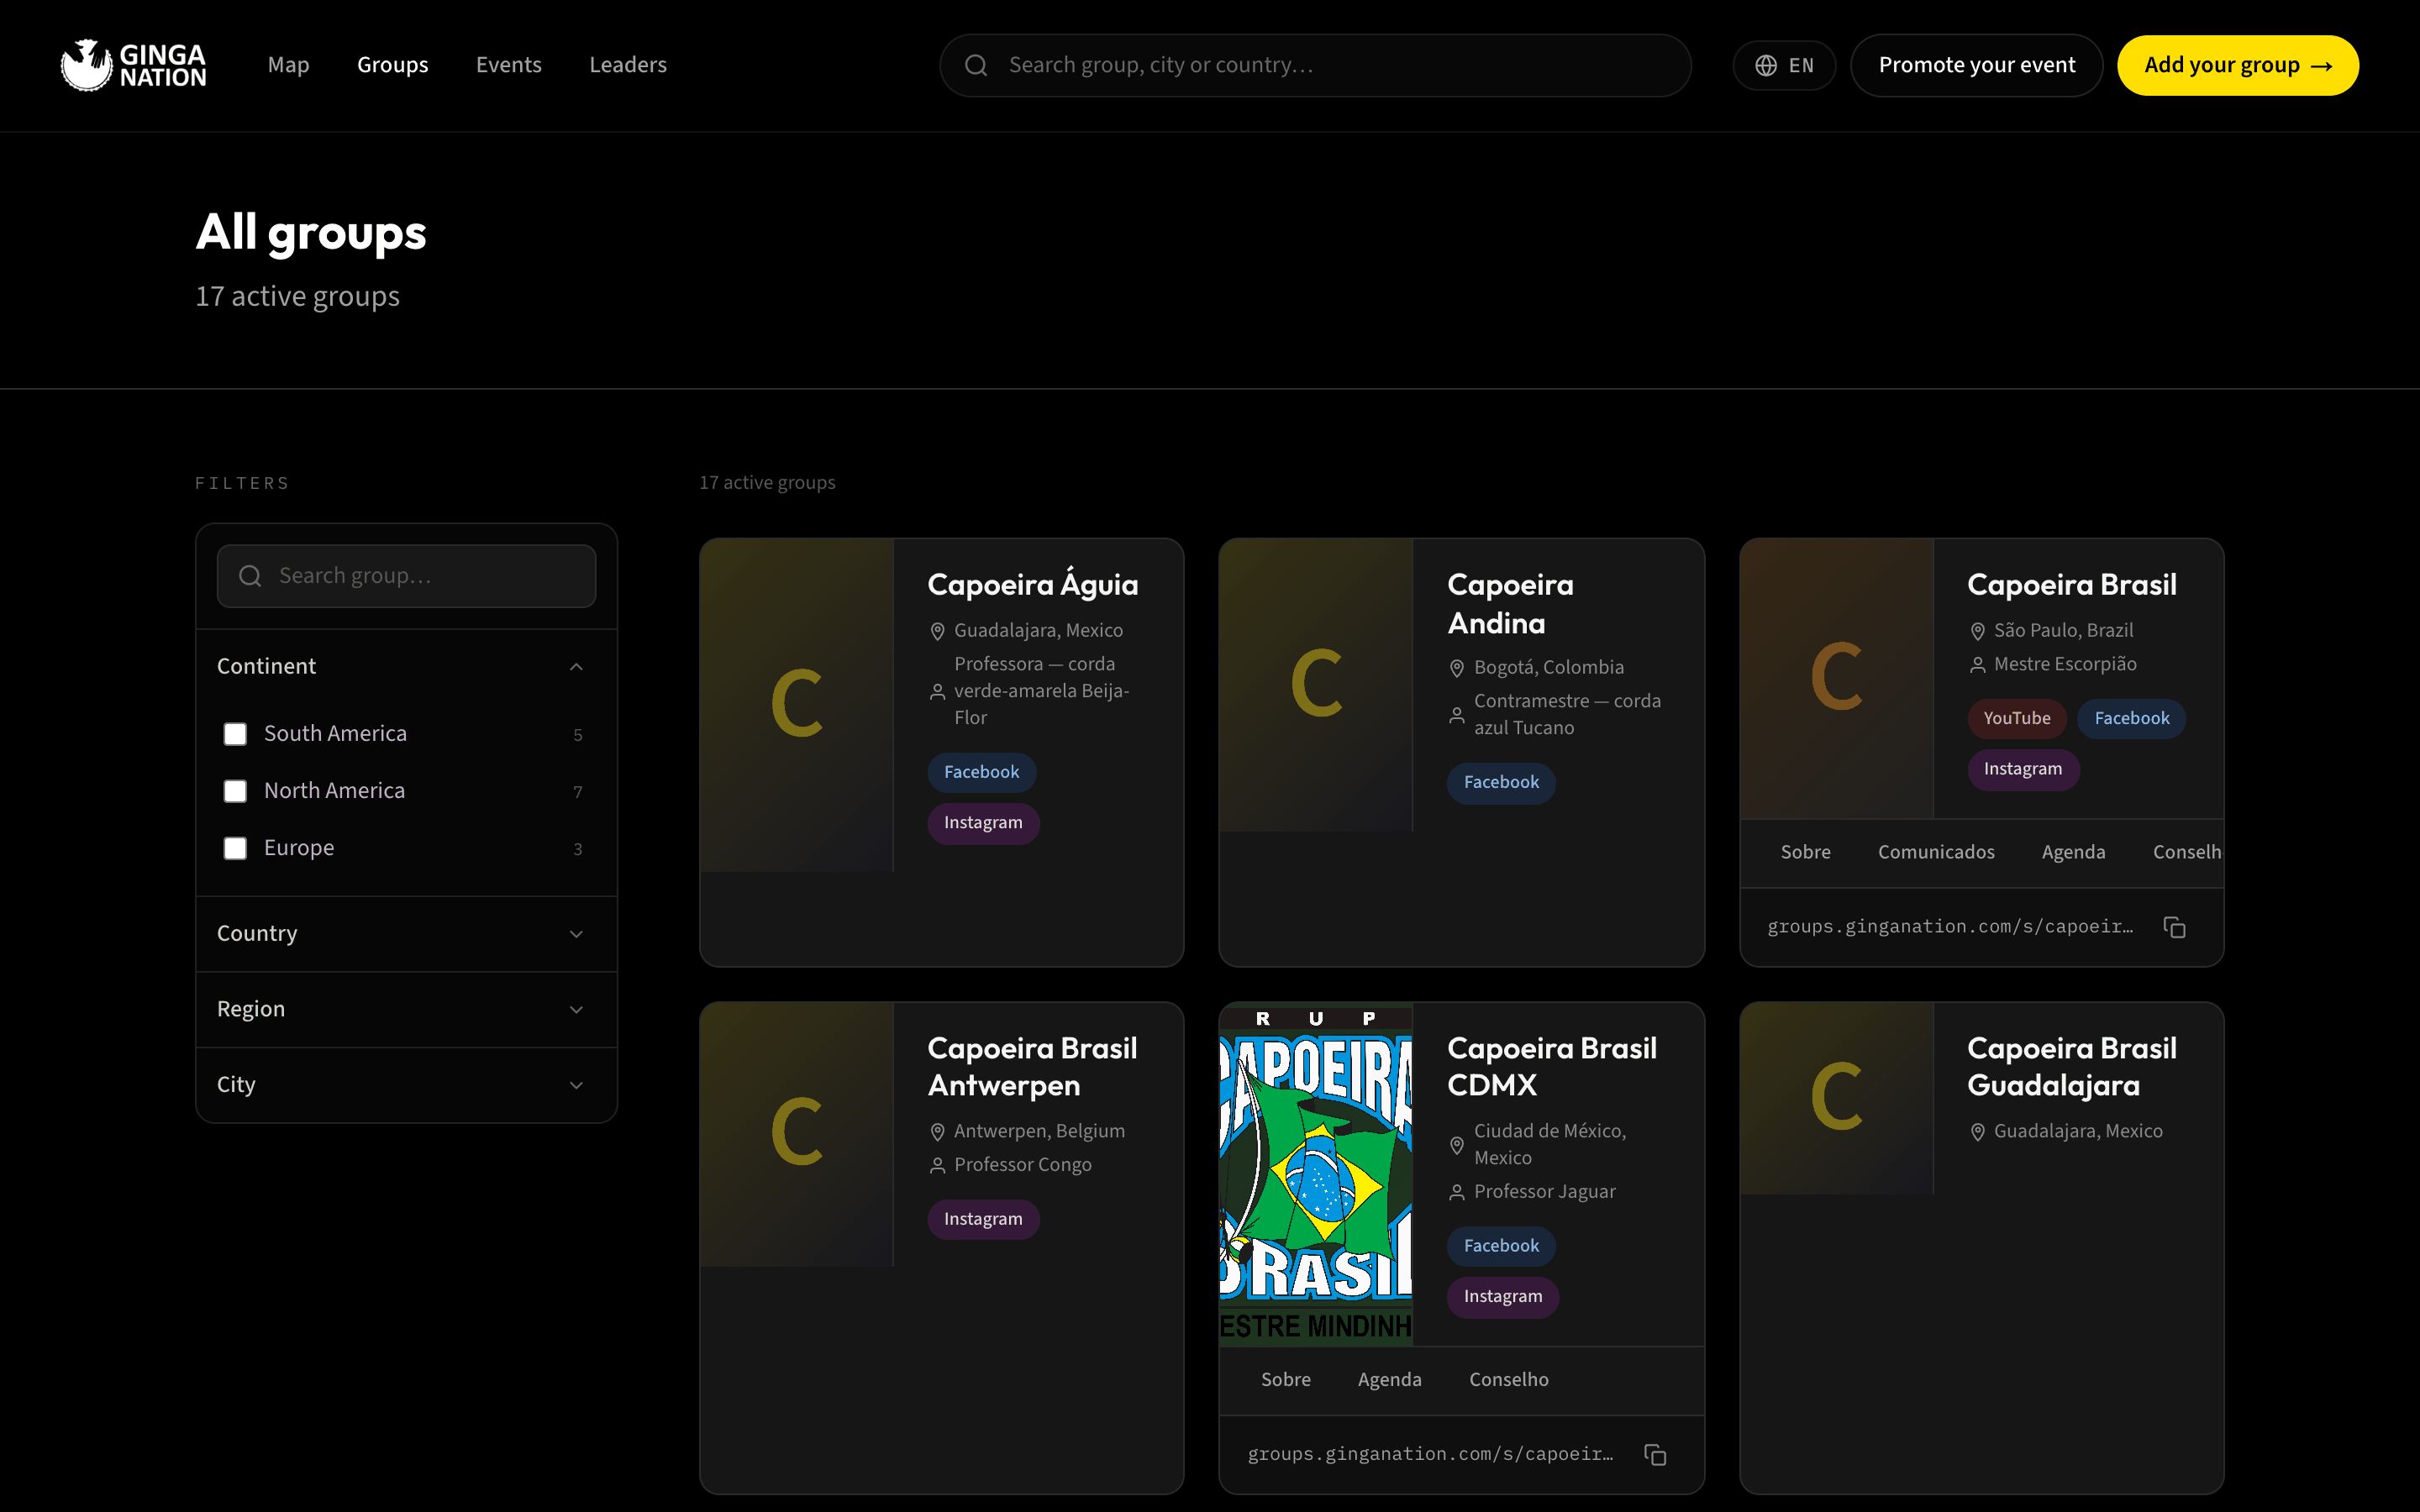Image resolution: width=2420 pixels, height=1512 pixels.
Task: Open Comunicados tab on Capoeira Brasil card
Action: 1936,852
